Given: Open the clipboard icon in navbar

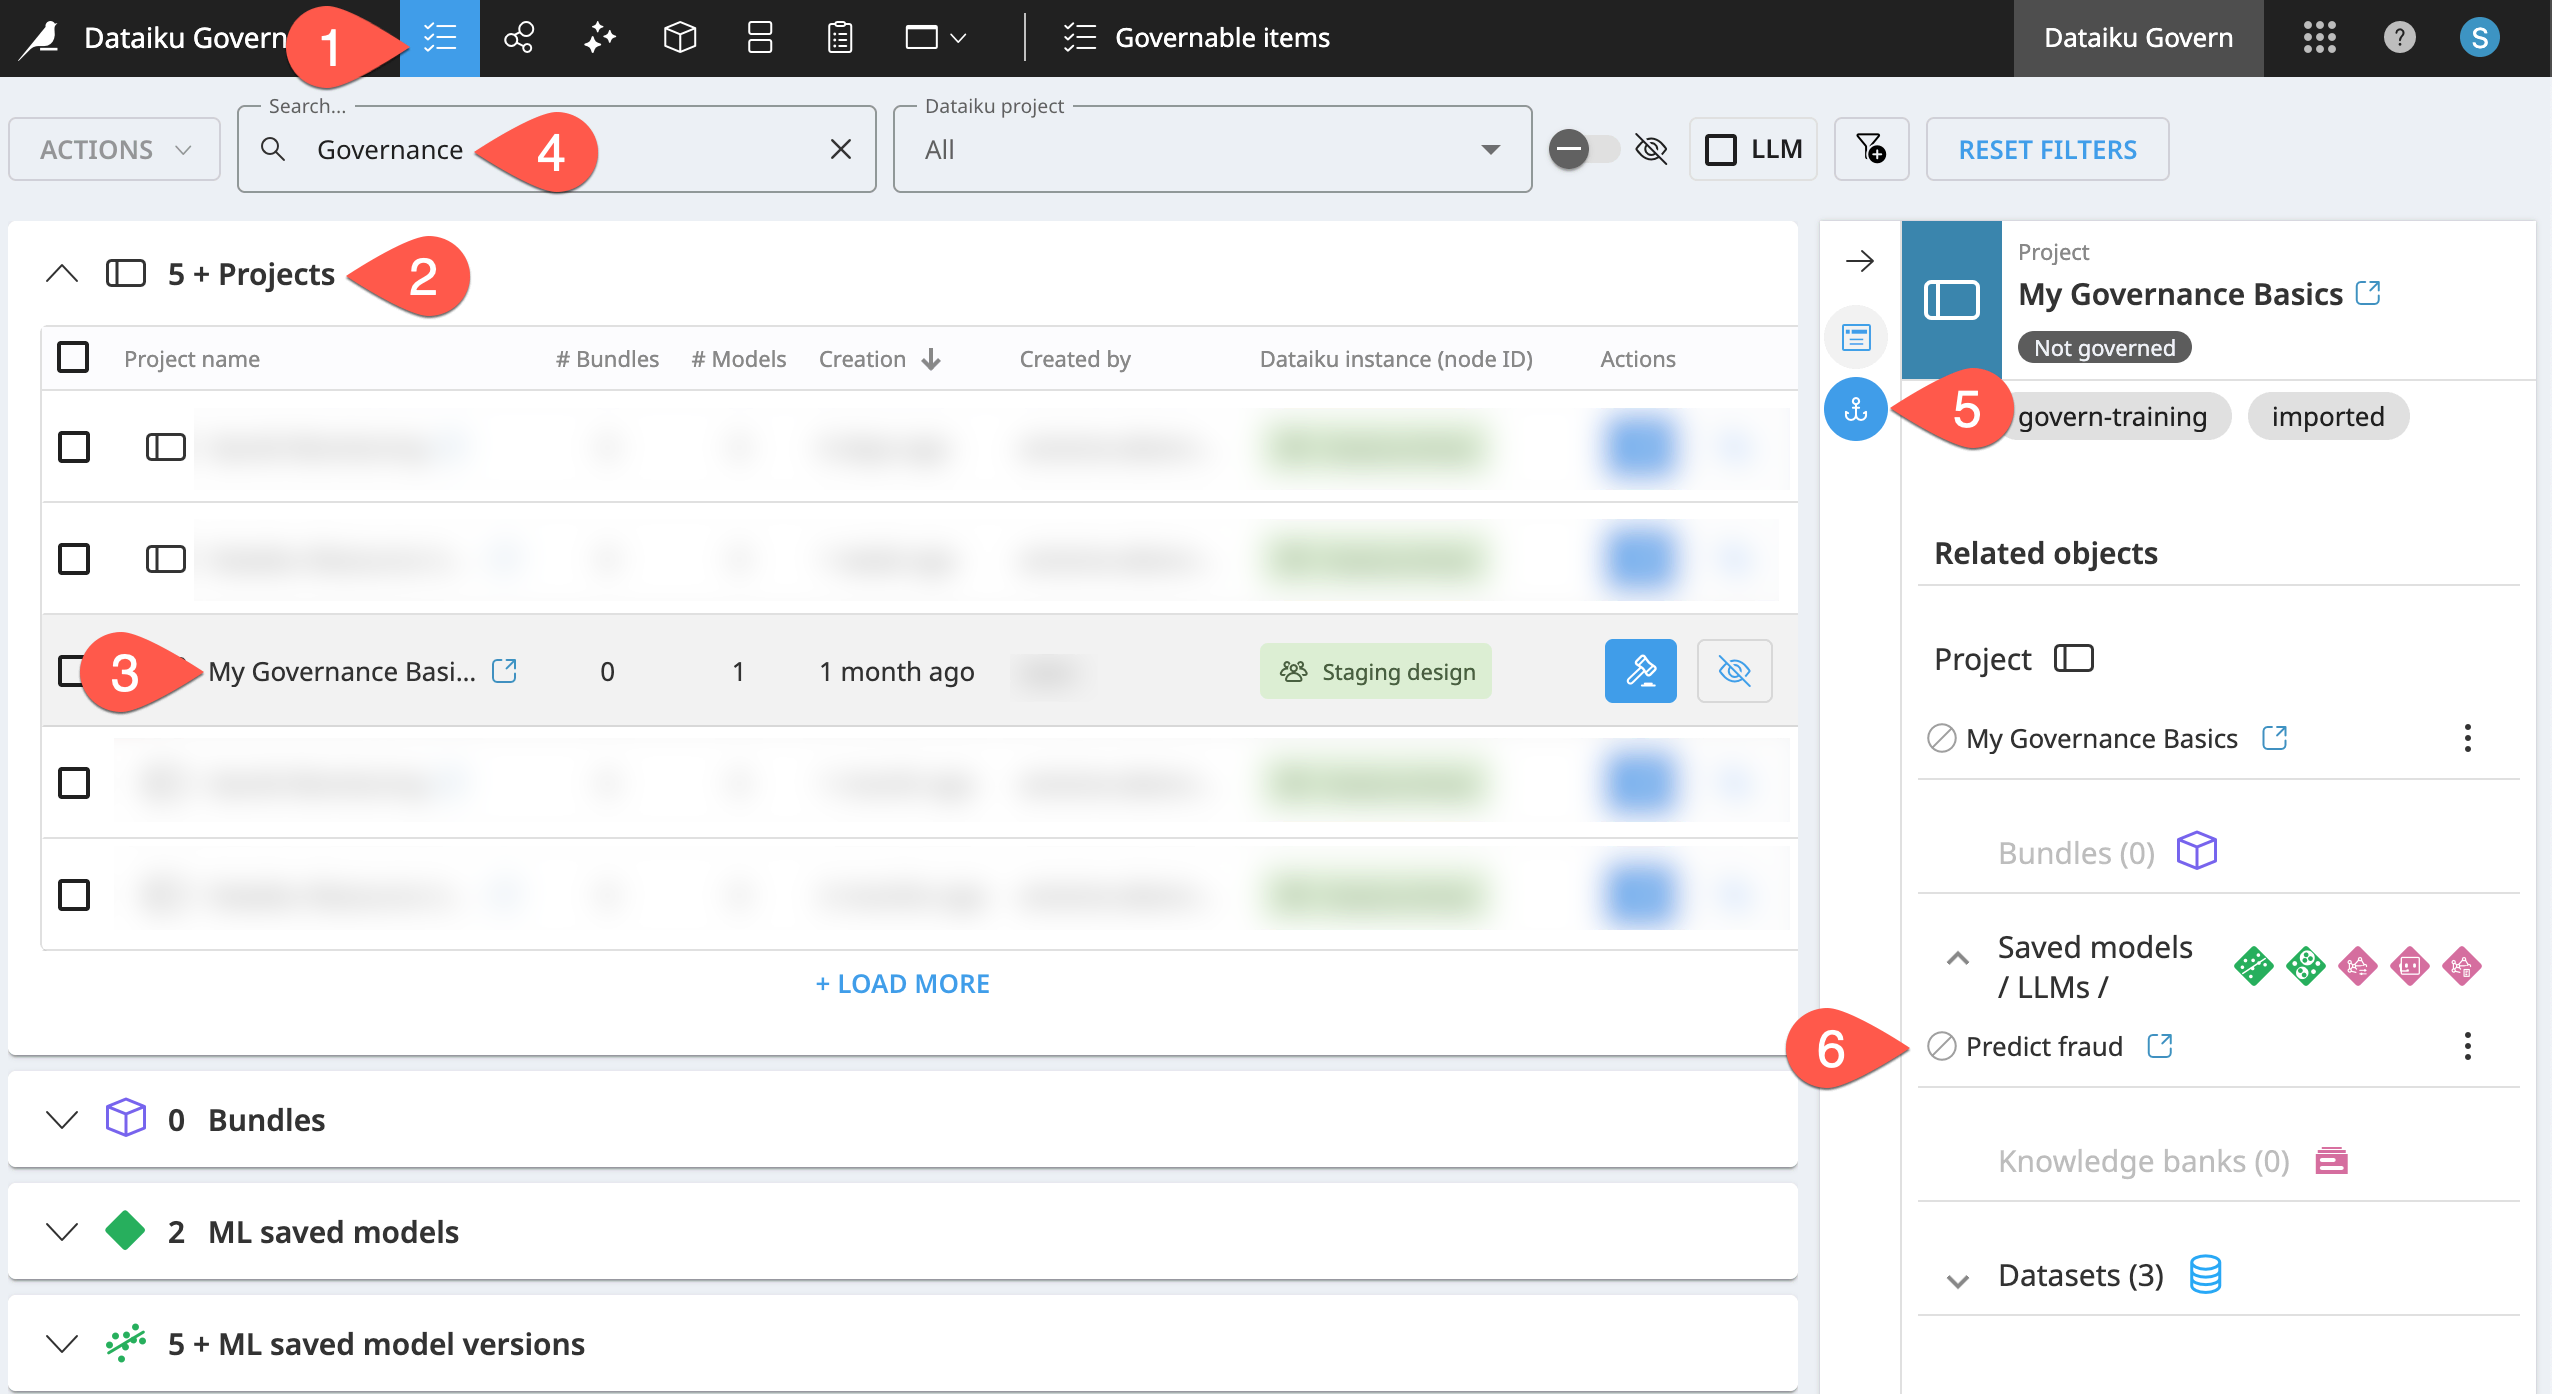Looking at the screenshot, I should pos(840,38).
